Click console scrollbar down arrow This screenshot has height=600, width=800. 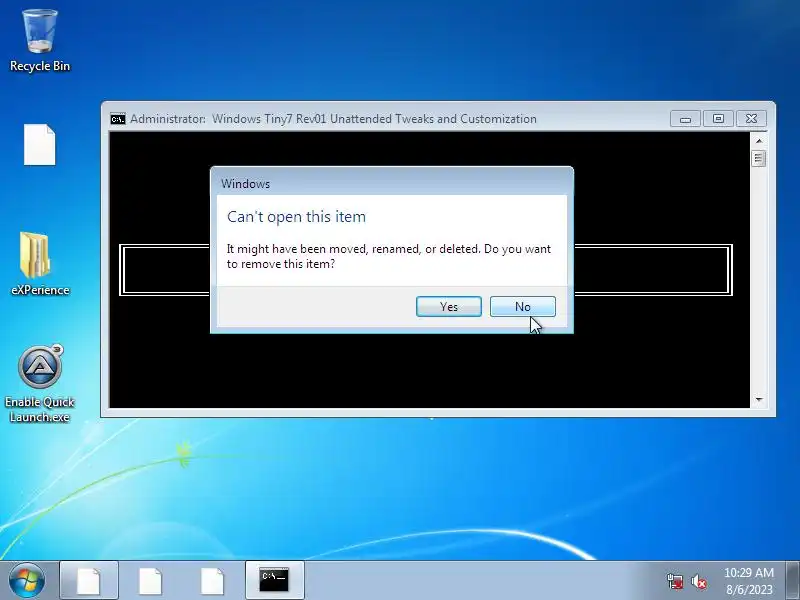pyautogui.click(x=759, y=399)
